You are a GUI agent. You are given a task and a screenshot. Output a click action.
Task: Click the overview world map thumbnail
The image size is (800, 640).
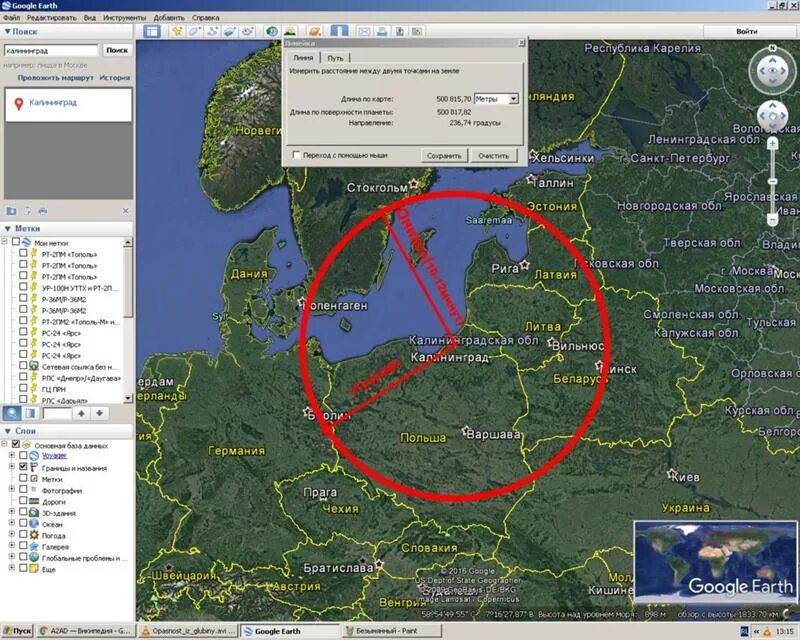coord(715,562)
